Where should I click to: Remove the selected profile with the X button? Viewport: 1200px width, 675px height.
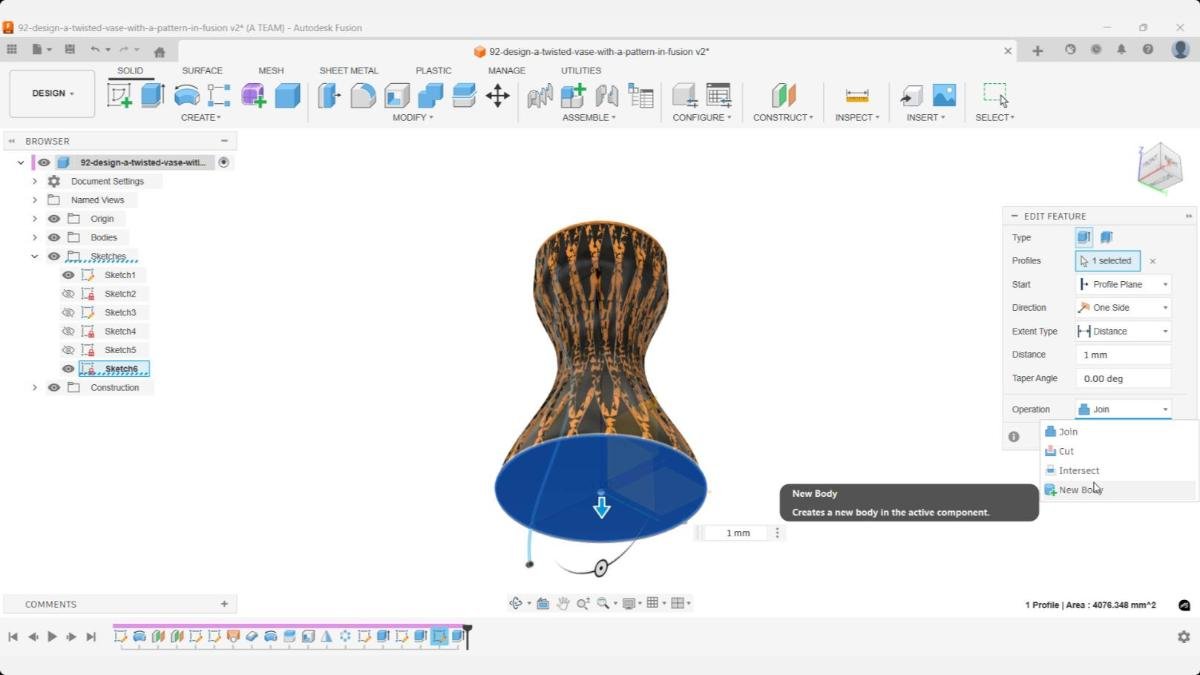coord(1152,260)
